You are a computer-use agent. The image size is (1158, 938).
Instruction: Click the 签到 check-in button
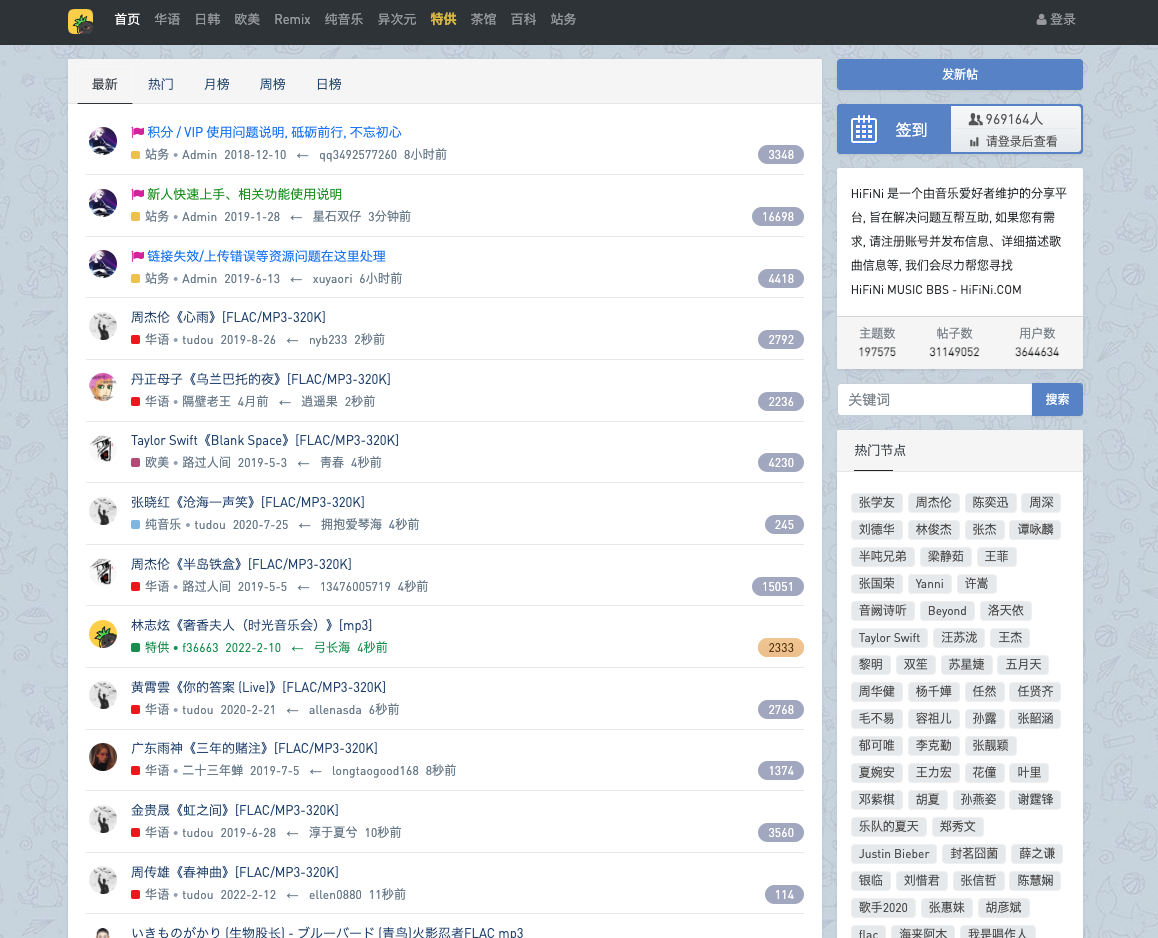point(894,129)
